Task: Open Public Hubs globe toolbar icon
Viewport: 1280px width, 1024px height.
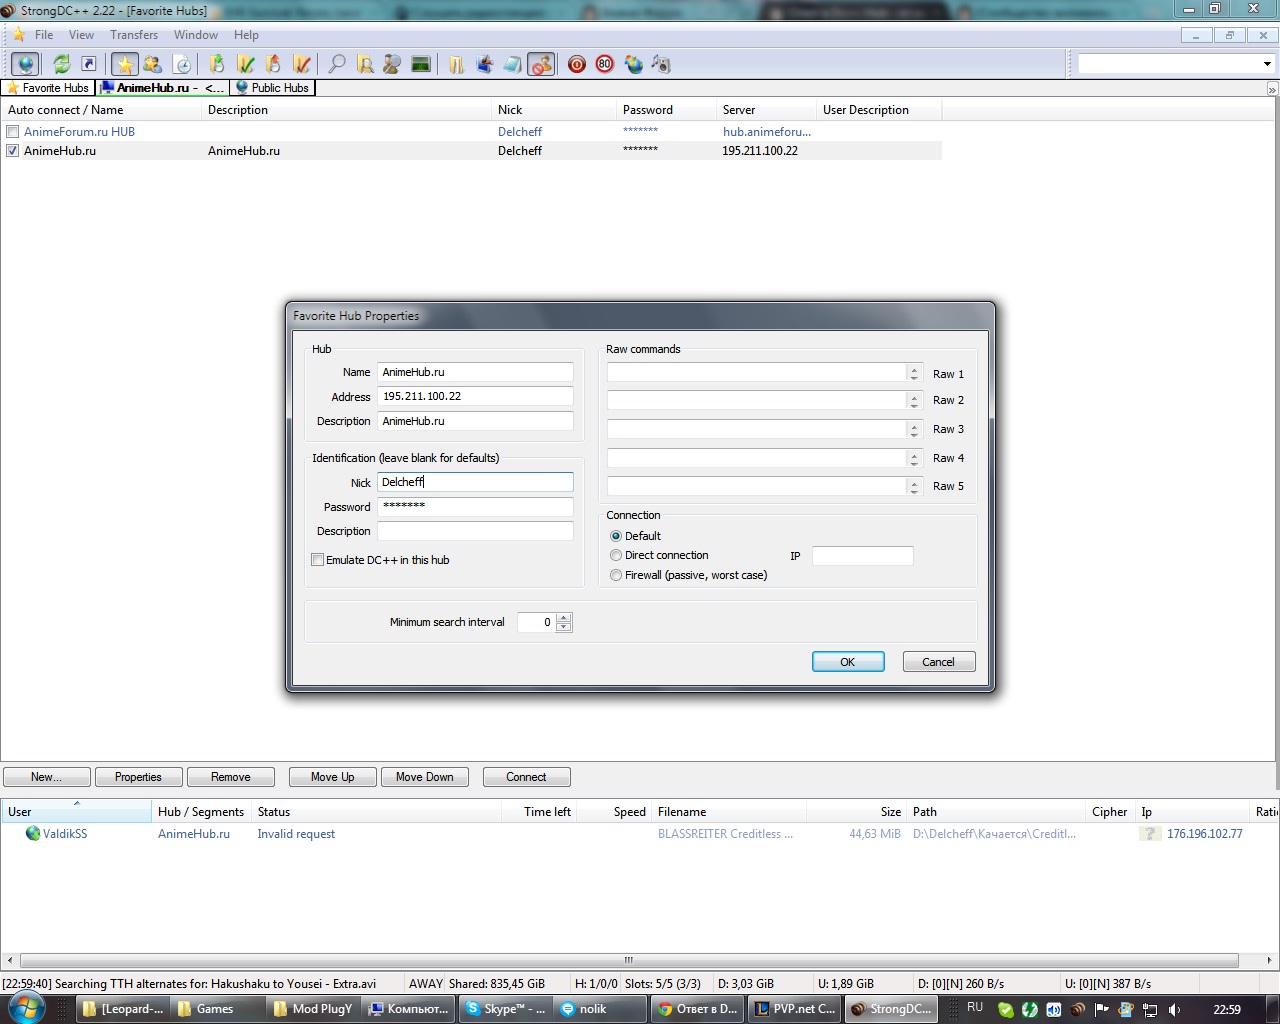Action: pyautogui.click(x=25, y=64)
